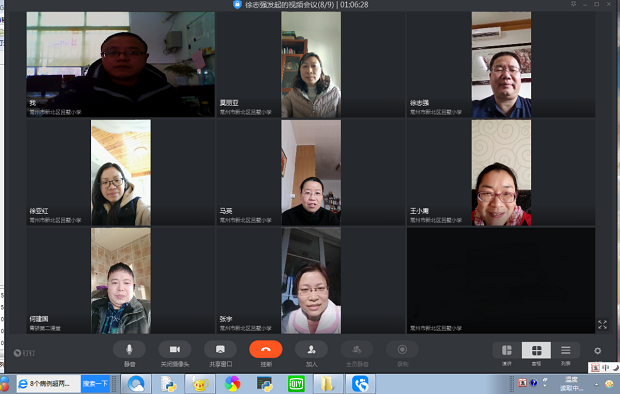
Task: Open the colorful pinwheel taskbar icon
Action: point(232,384)
